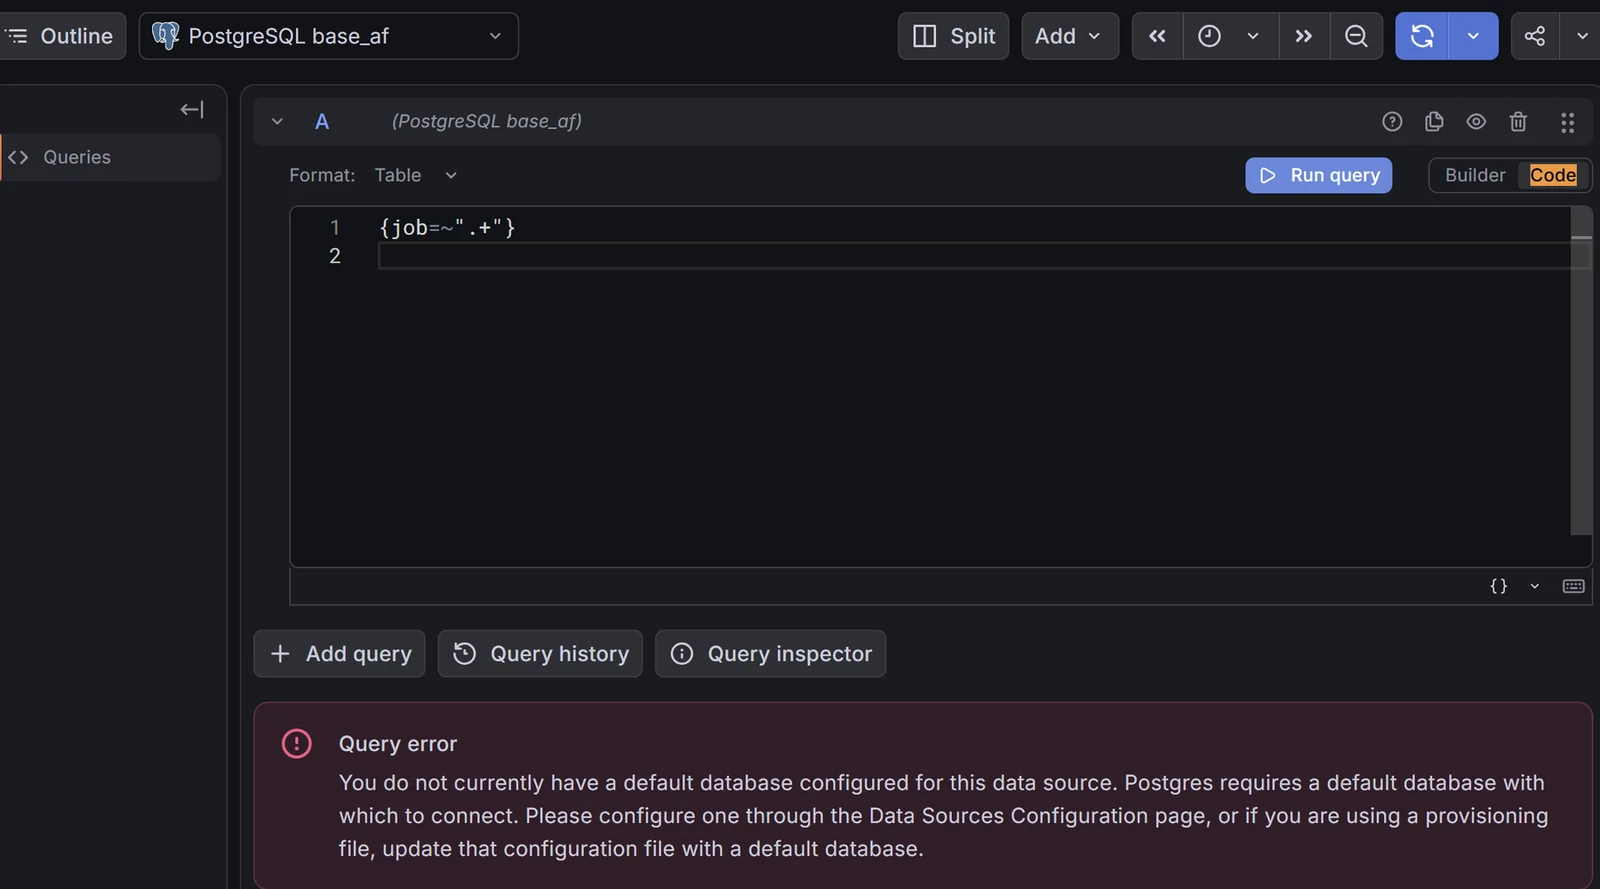The image size is (1600, 889).
Task: Expand the Format Table dropdown
Action: click(x=415, y=175)
